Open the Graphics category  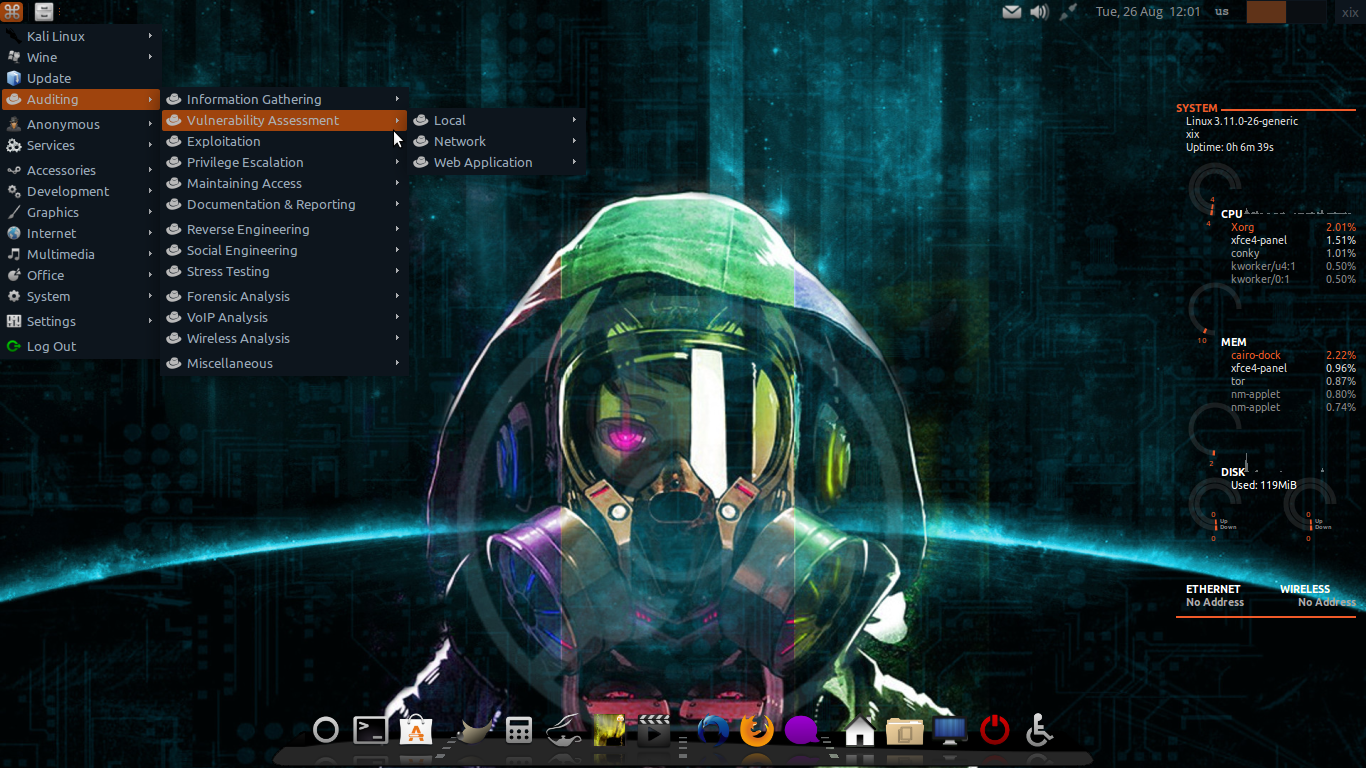click(80, 212)
